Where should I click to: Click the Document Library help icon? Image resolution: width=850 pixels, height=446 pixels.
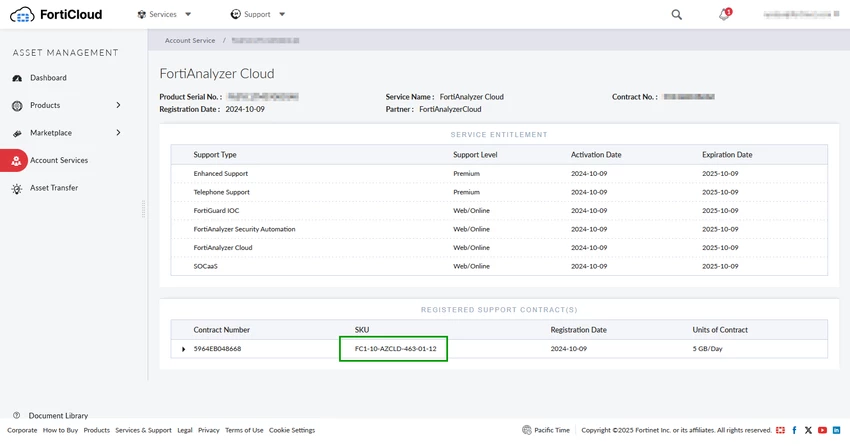pos(16,416)
